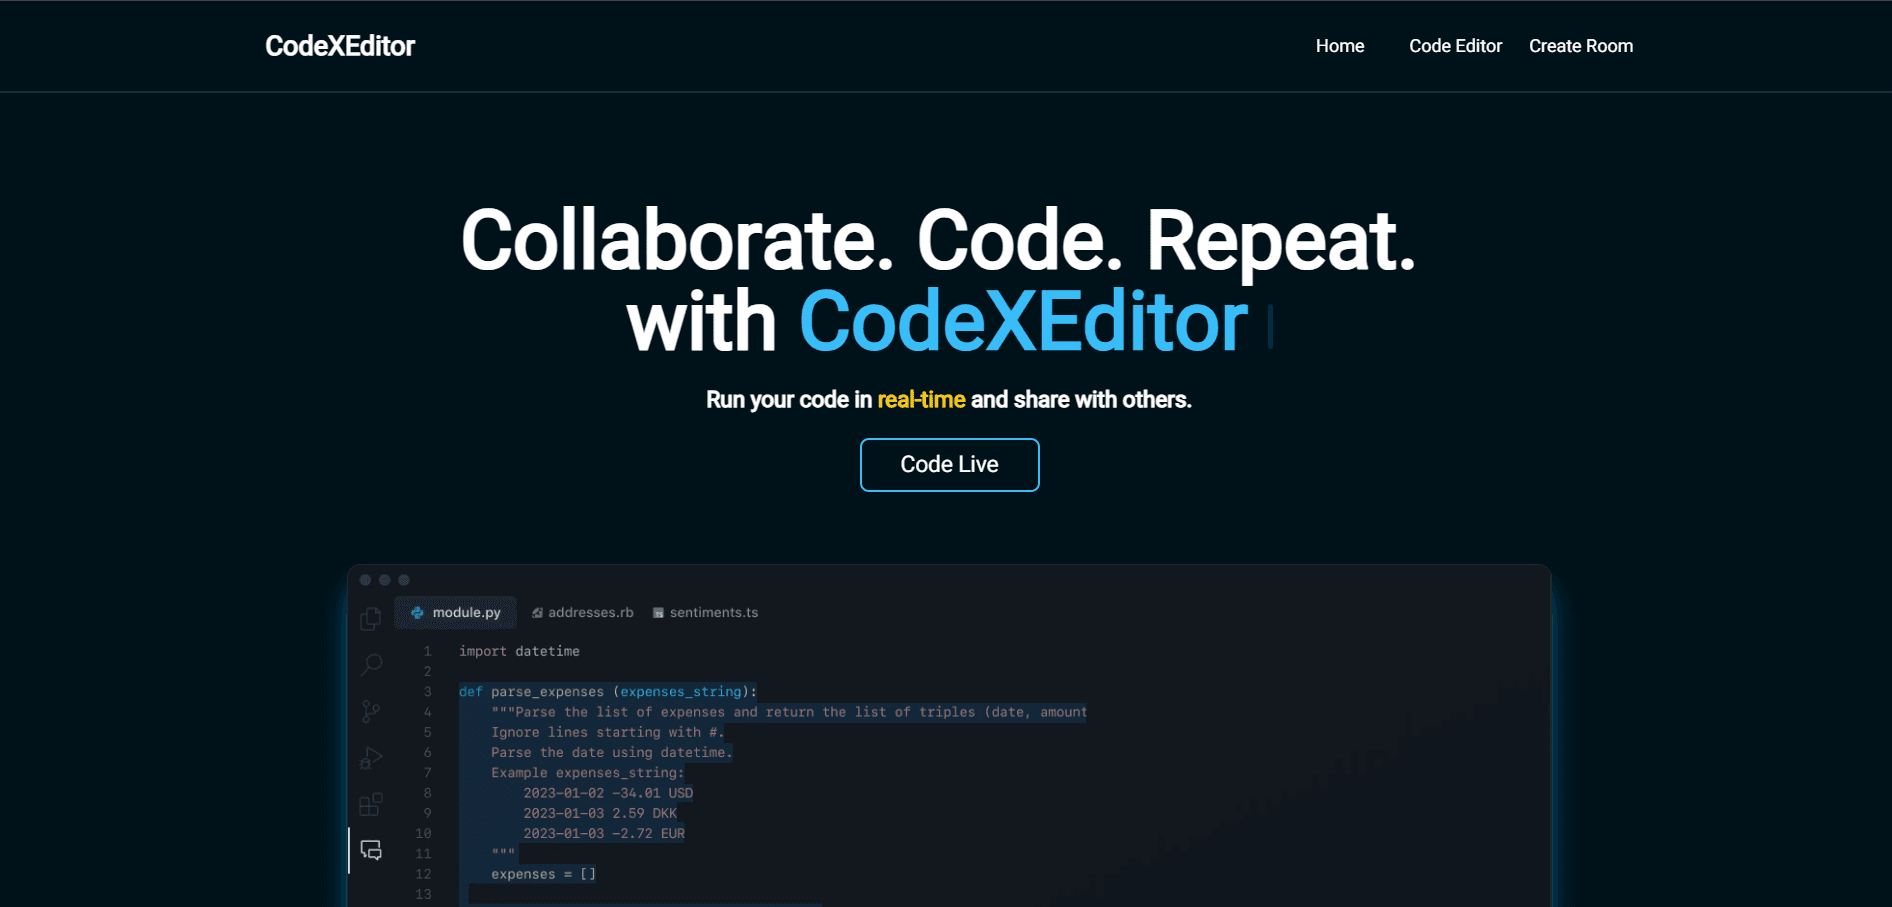The width and height of the screenshot is (1892, 907).
Task: Click the Search magnifier icon in the sidebar
Action: (x=371, y=664)
